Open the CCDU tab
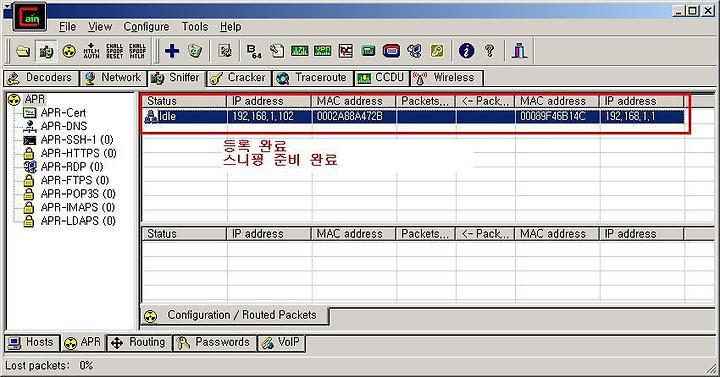This screenshot has width=720, height=377. click(381, 78)
